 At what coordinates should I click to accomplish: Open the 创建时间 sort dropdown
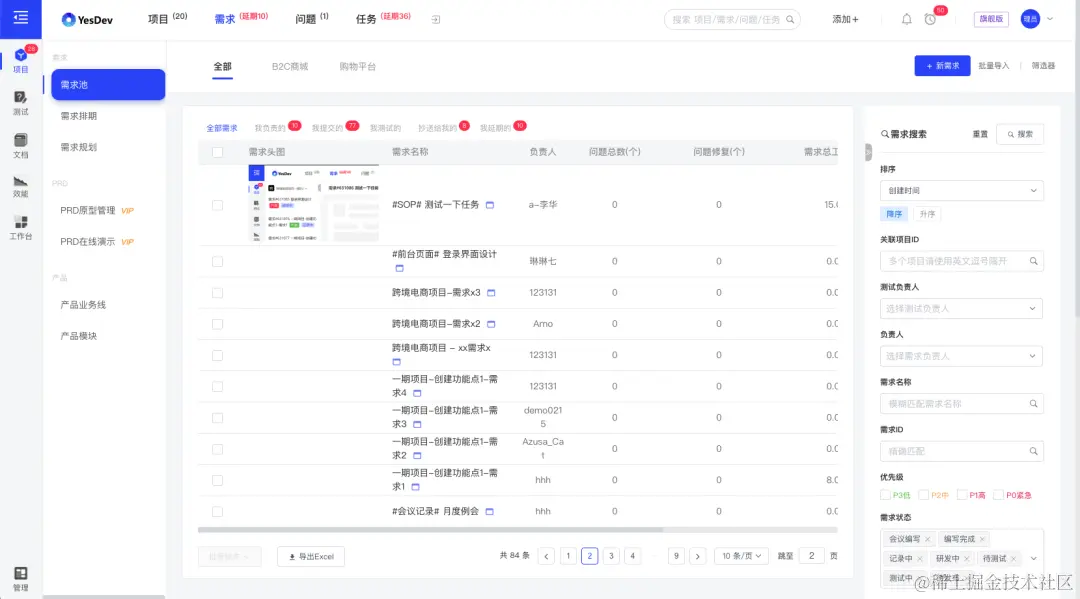pyautogui.click(x=961, y=190)
